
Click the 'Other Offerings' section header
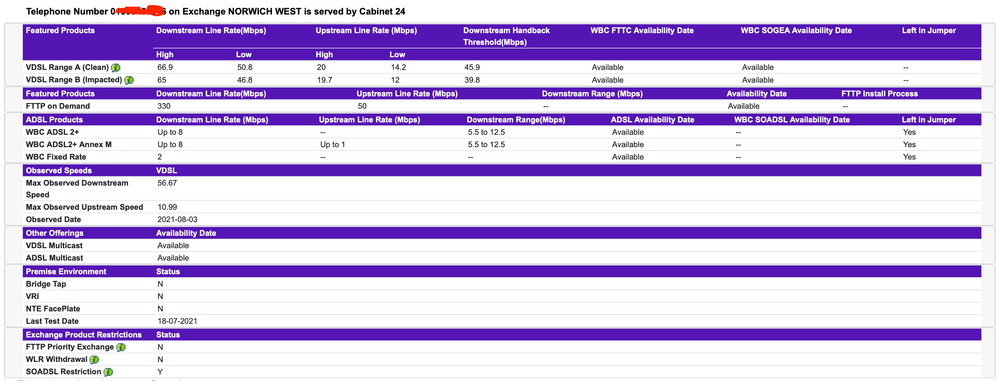[54, 233]
